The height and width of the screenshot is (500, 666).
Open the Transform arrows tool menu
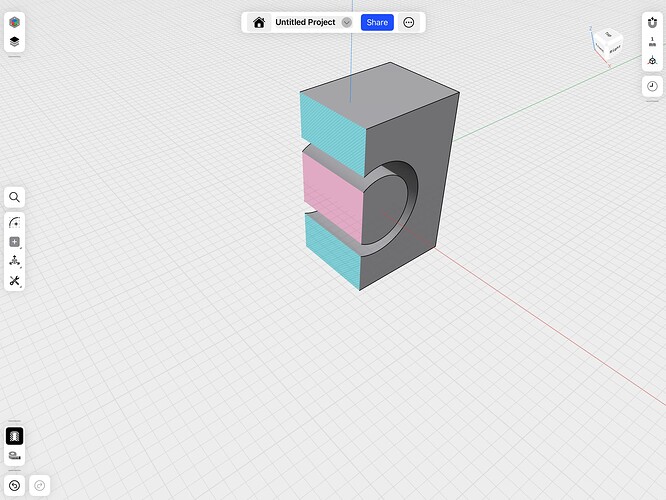(x=14, y=261)
